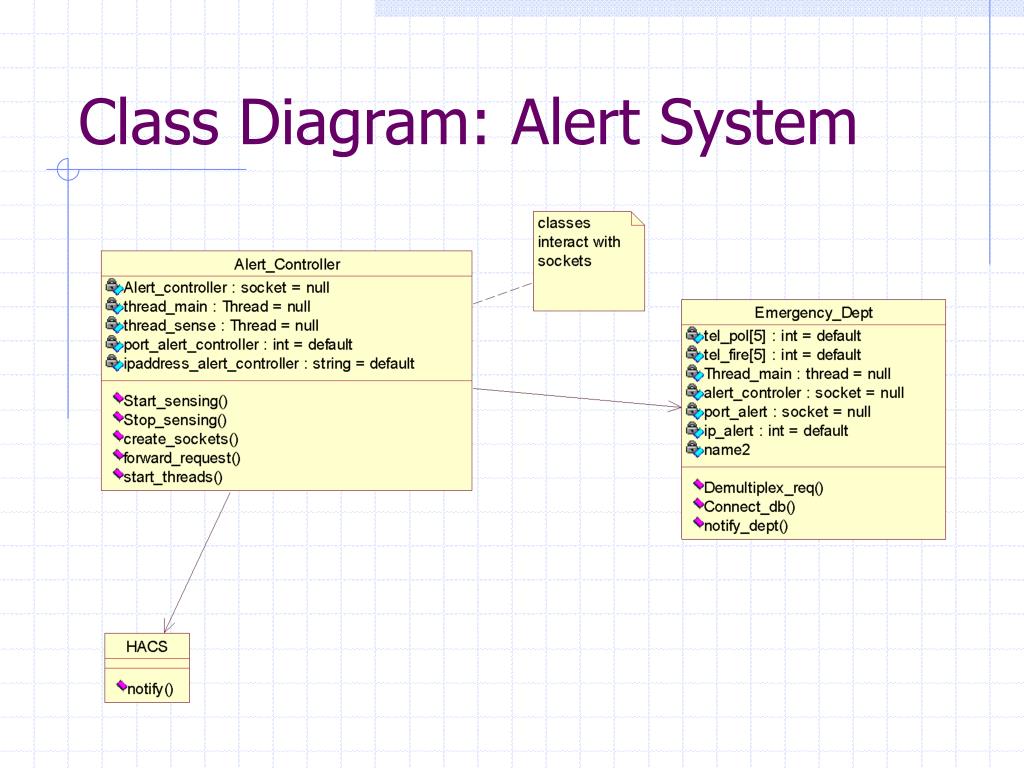Click the attribute icon beside tel_pol[5] : int
This screenshot has width=1024, height=768.
coord(694,335)
